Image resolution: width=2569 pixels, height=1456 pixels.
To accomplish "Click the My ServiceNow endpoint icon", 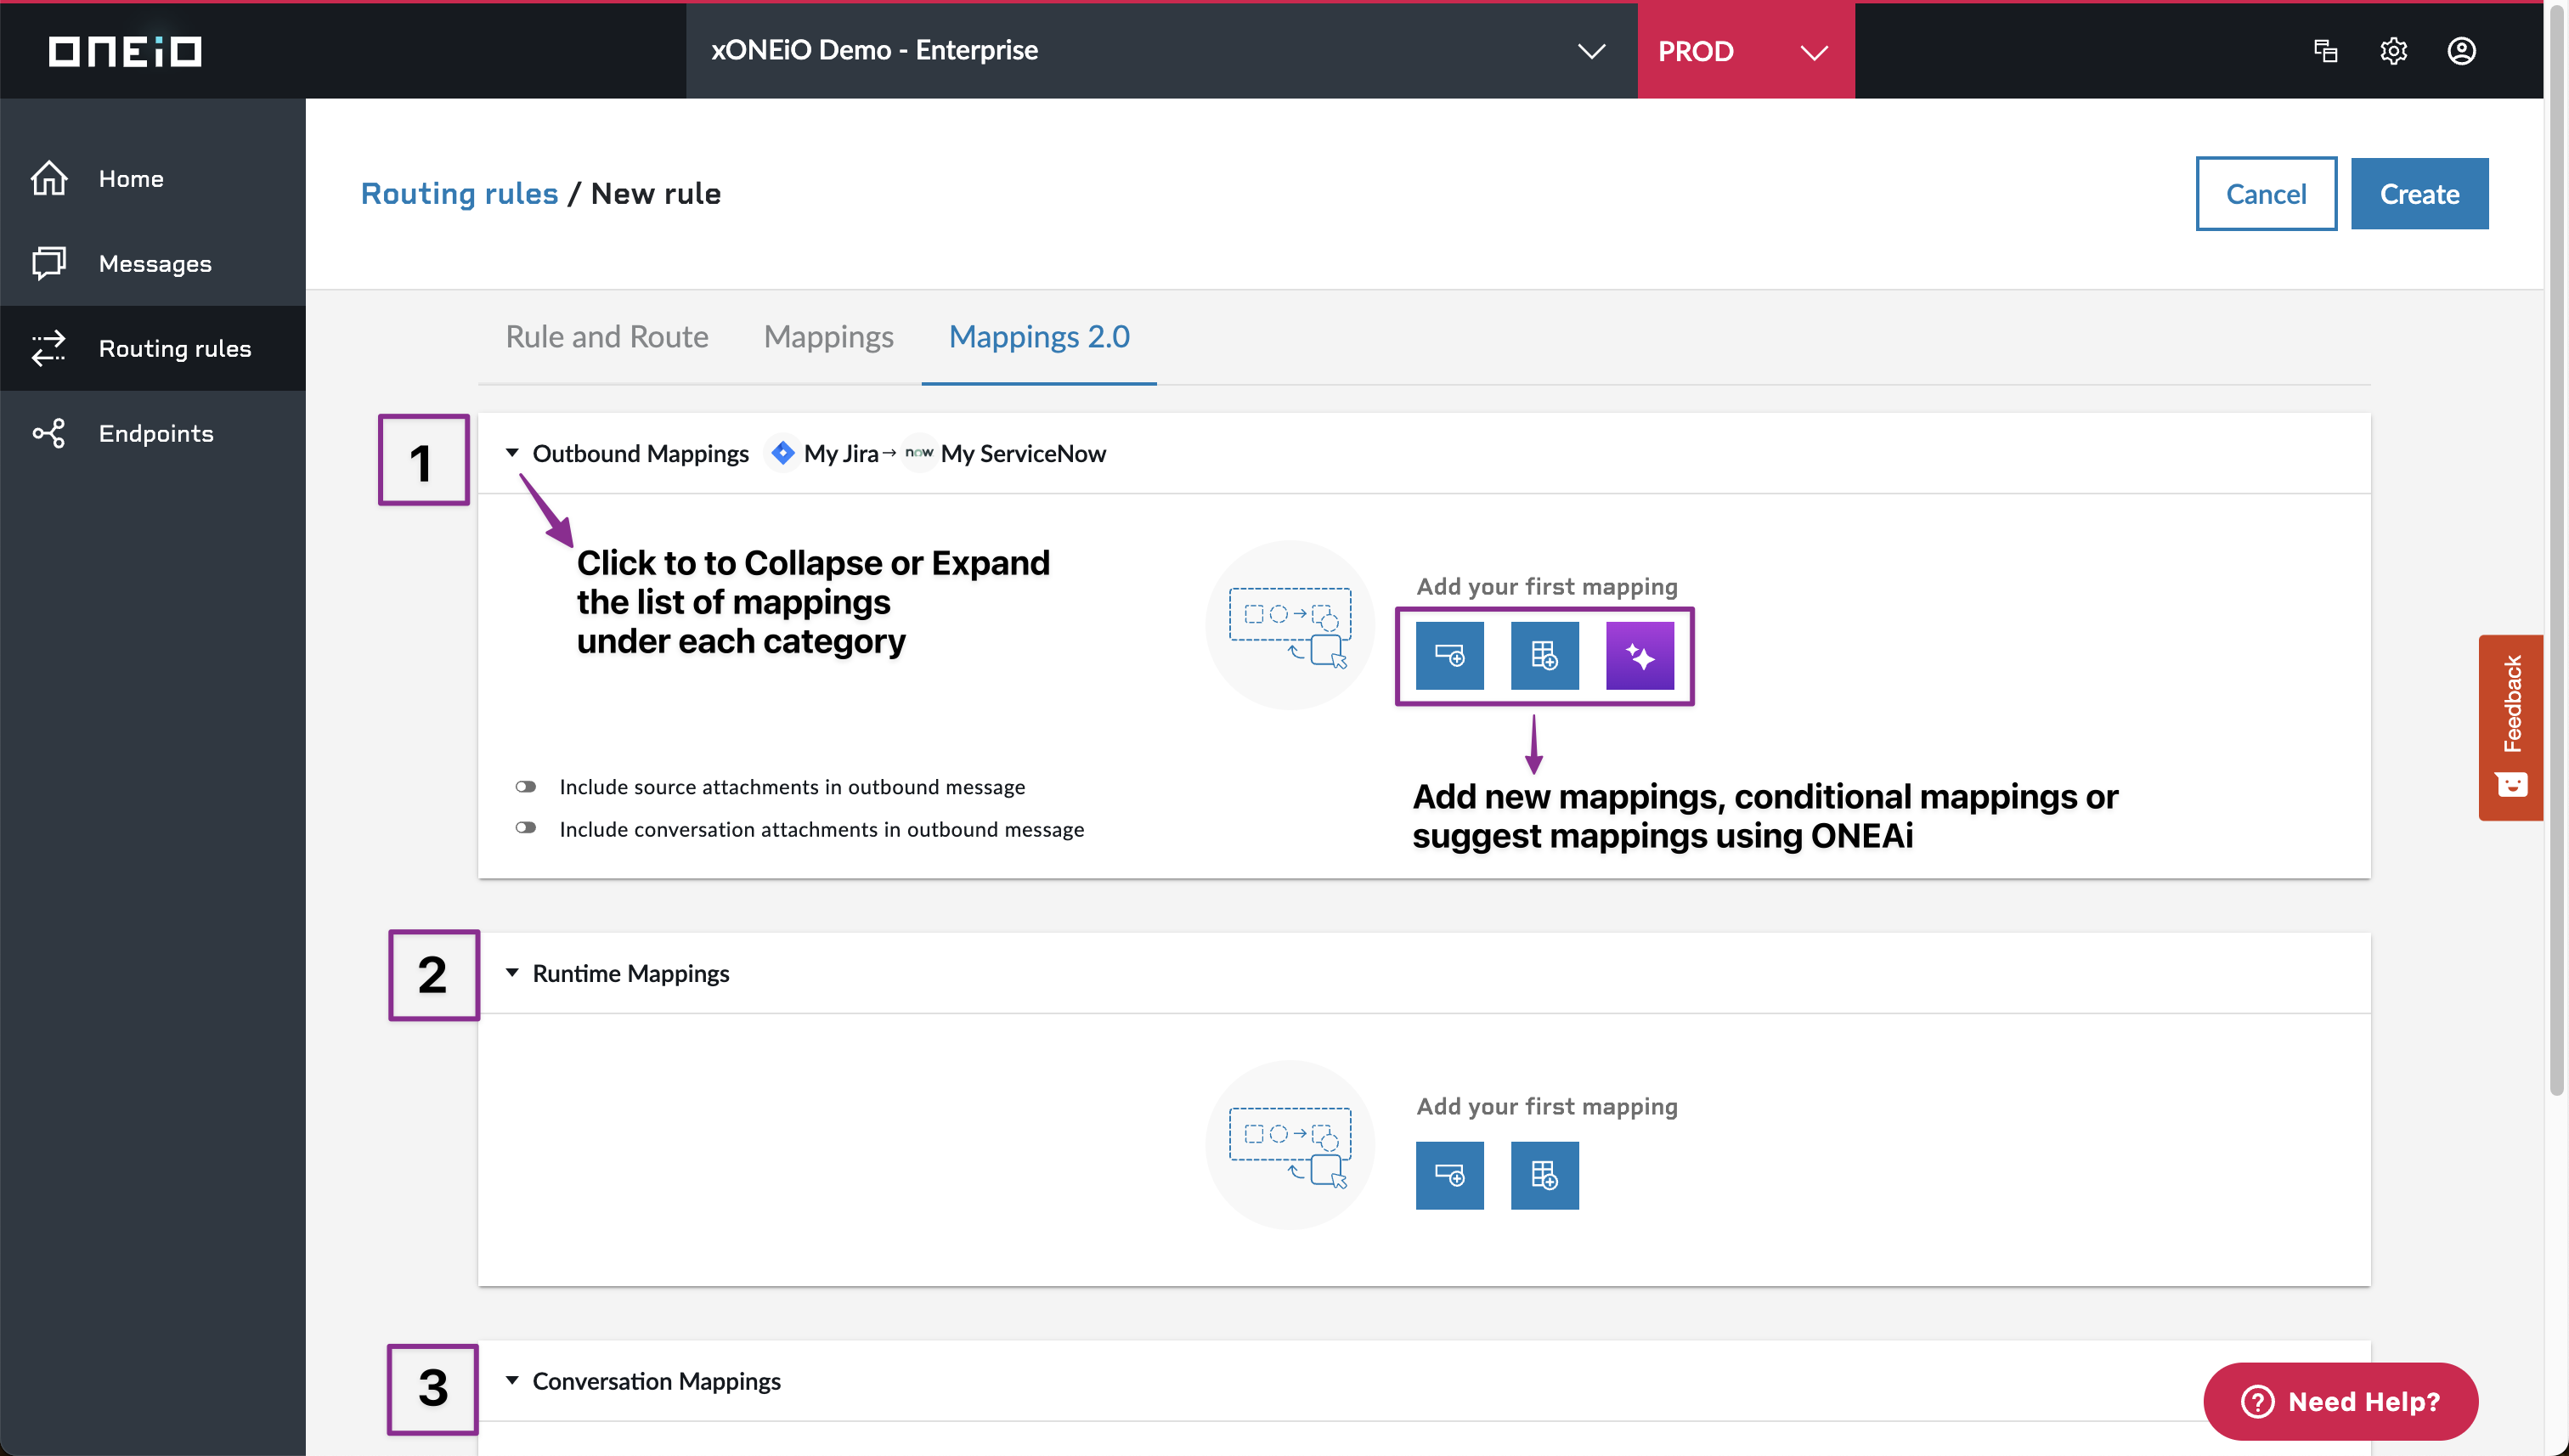I will [918, 453].
